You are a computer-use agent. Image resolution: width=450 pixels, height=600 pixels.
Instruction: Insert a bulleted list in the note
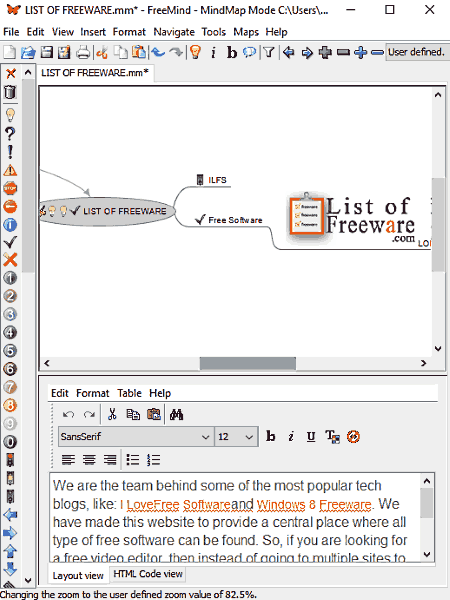(133, 460)
